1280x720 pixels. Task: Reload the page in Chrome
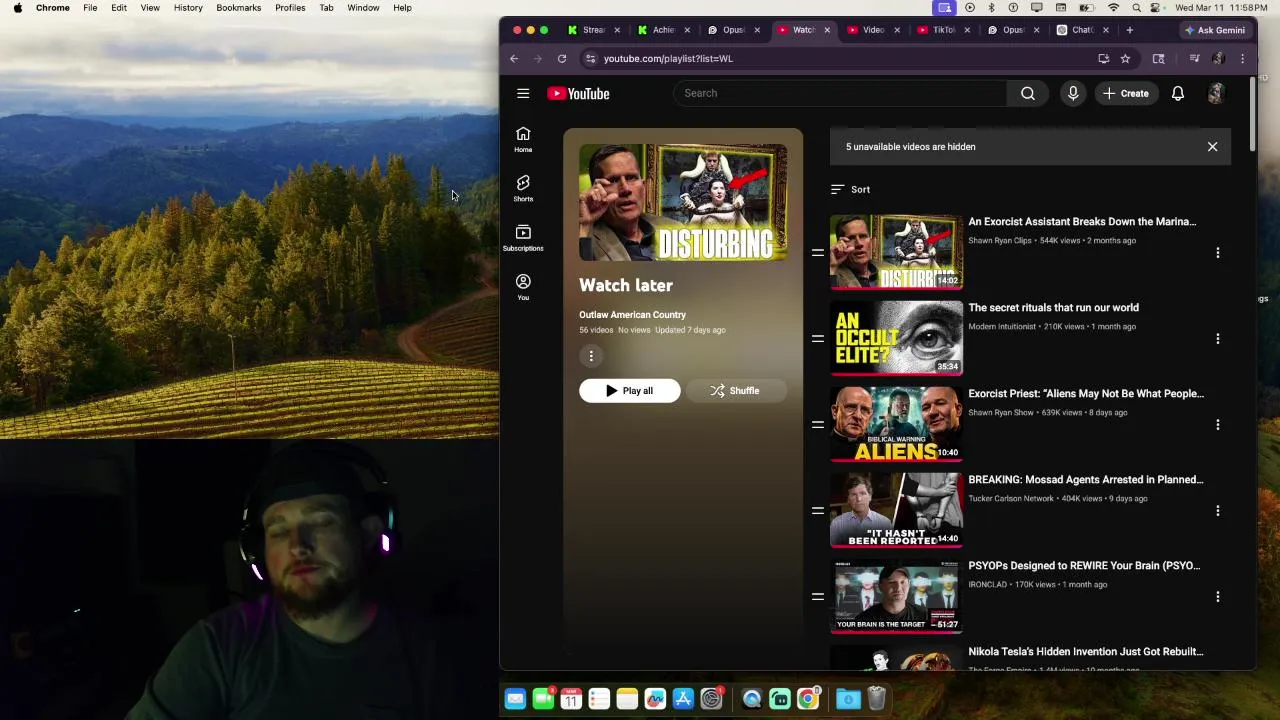pos(562,58)
